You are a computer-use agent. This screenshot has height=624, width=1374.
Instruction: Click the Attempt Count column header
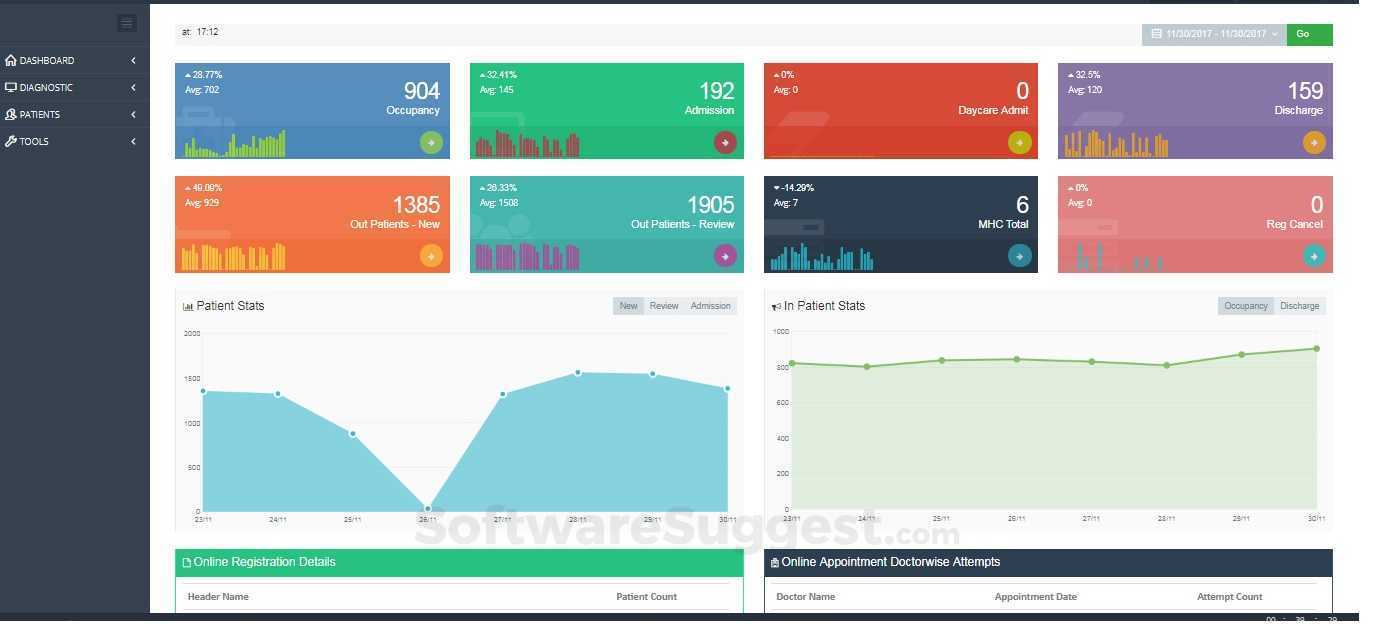(1230, 597)
